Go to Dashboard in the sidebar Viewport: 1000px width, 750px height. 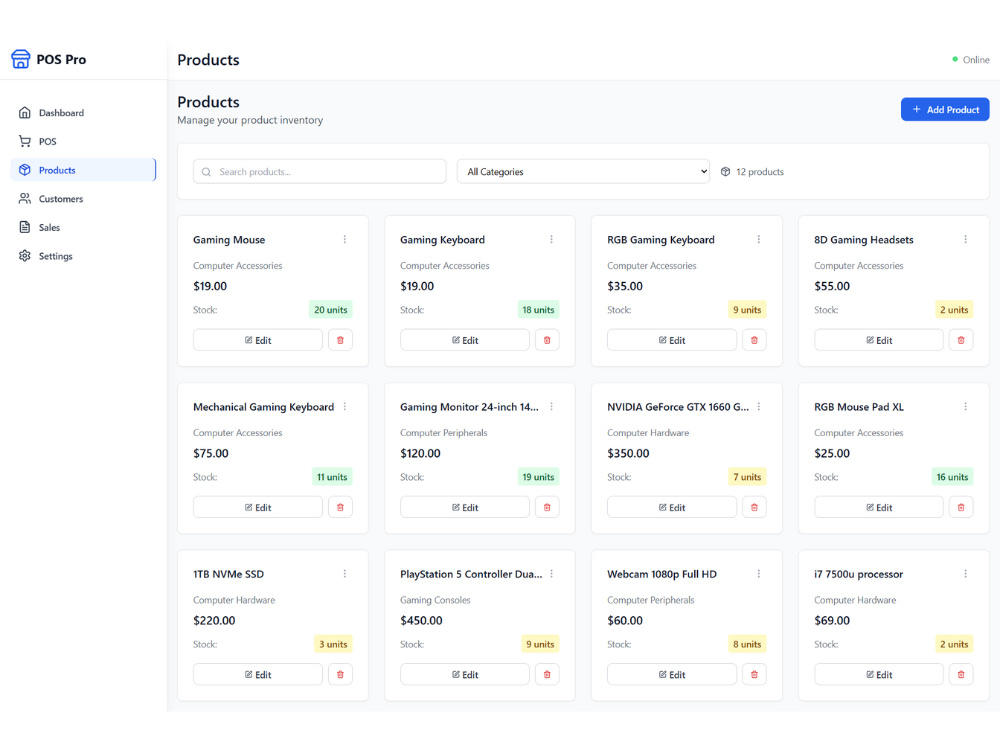(83, 113)
